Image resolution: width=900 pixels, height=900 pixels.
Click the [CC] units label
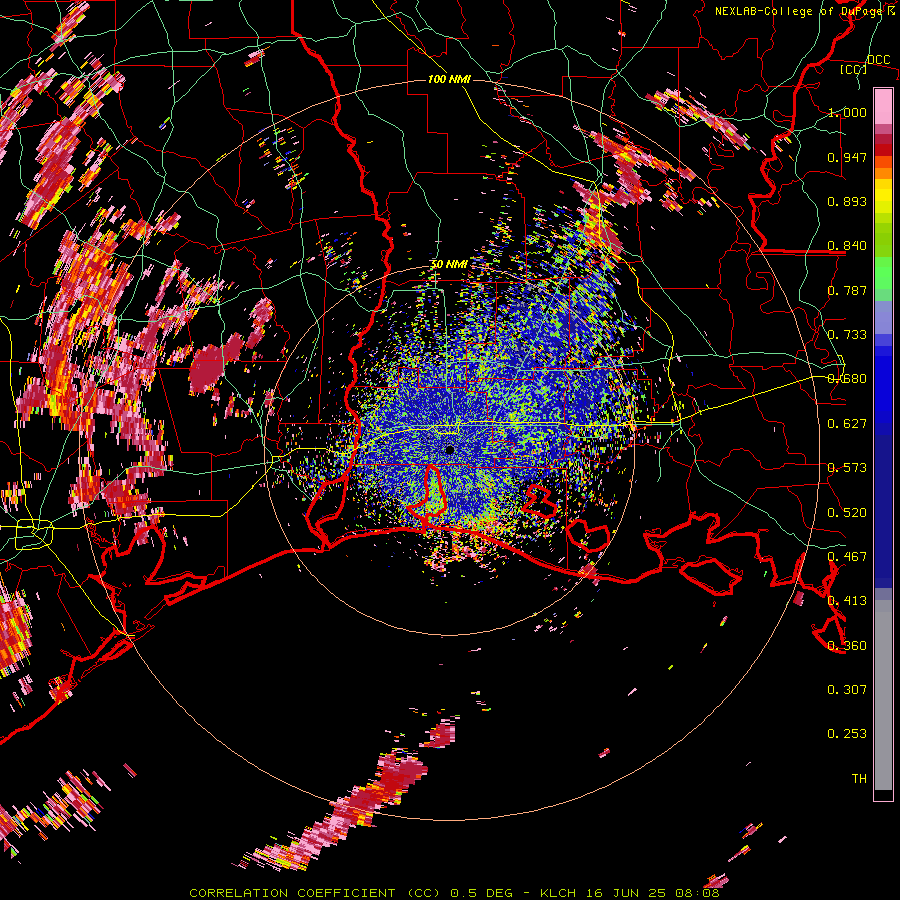pos(854,69)
